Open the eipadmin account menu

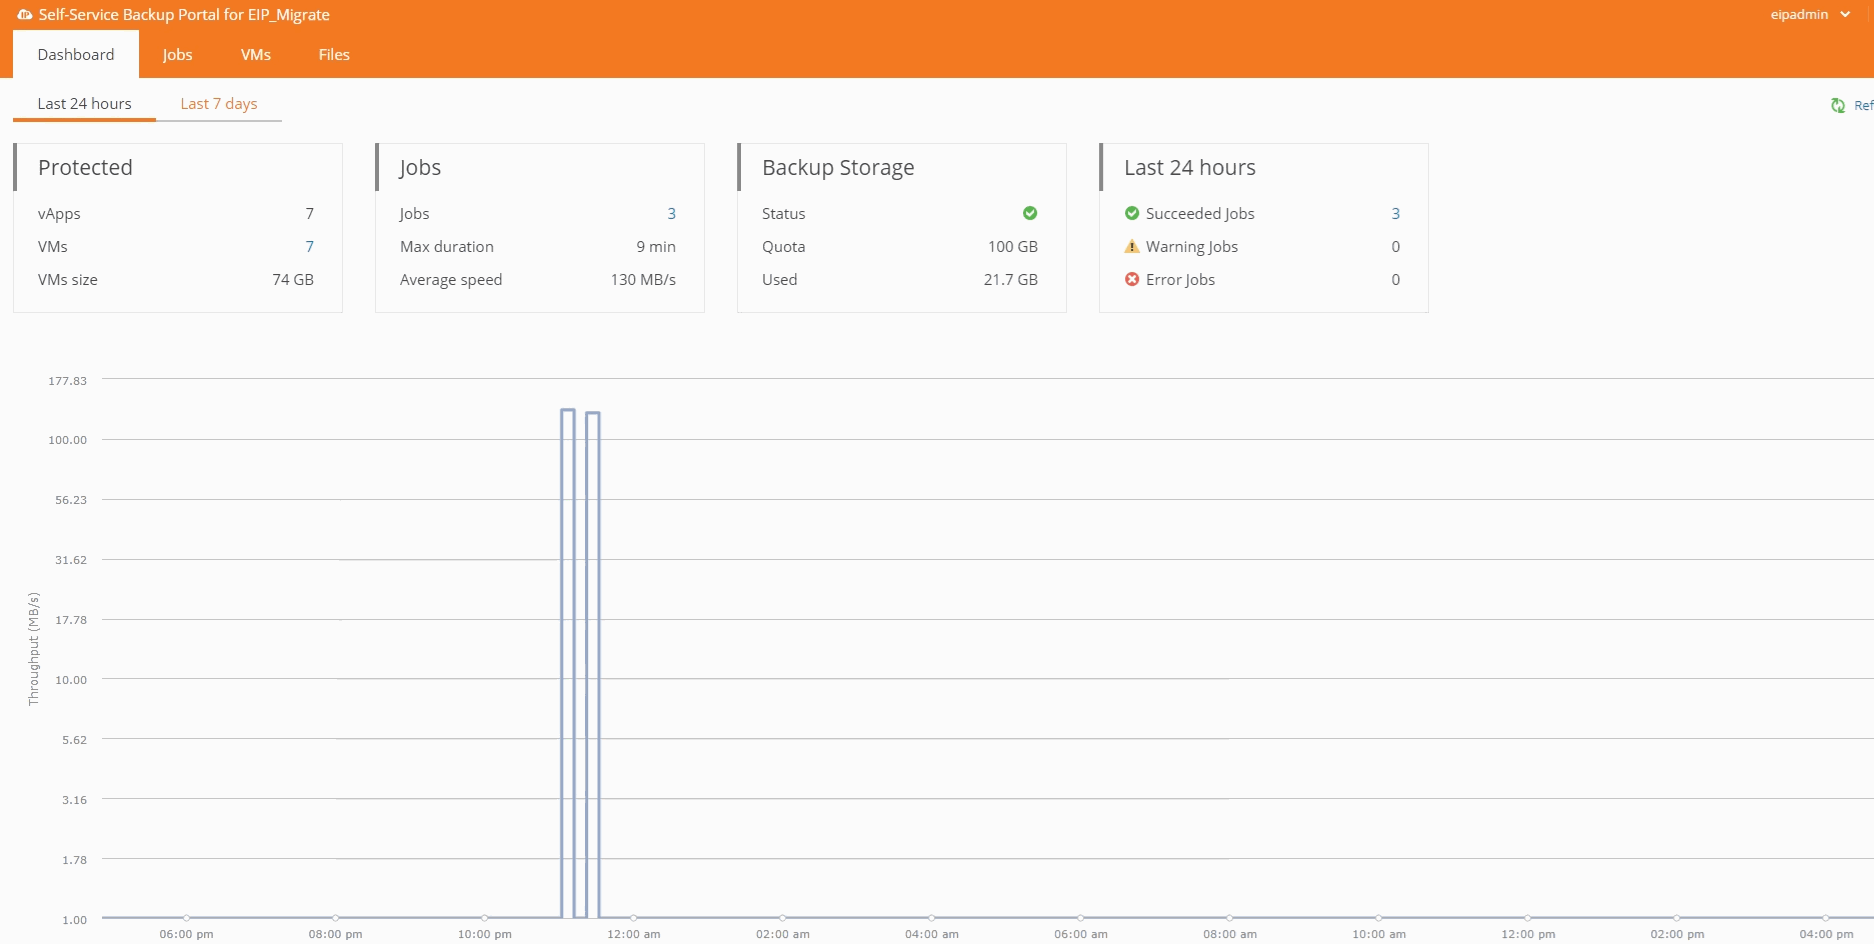[1799, 15]
